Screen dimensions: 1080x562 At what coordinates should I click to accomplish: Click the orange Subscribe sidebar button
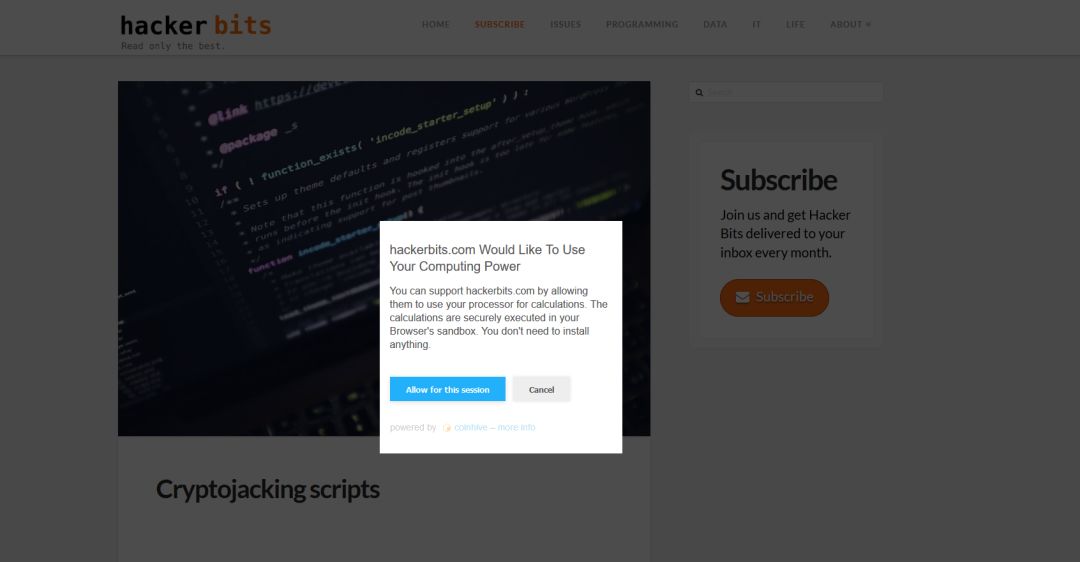pos(774,298)
